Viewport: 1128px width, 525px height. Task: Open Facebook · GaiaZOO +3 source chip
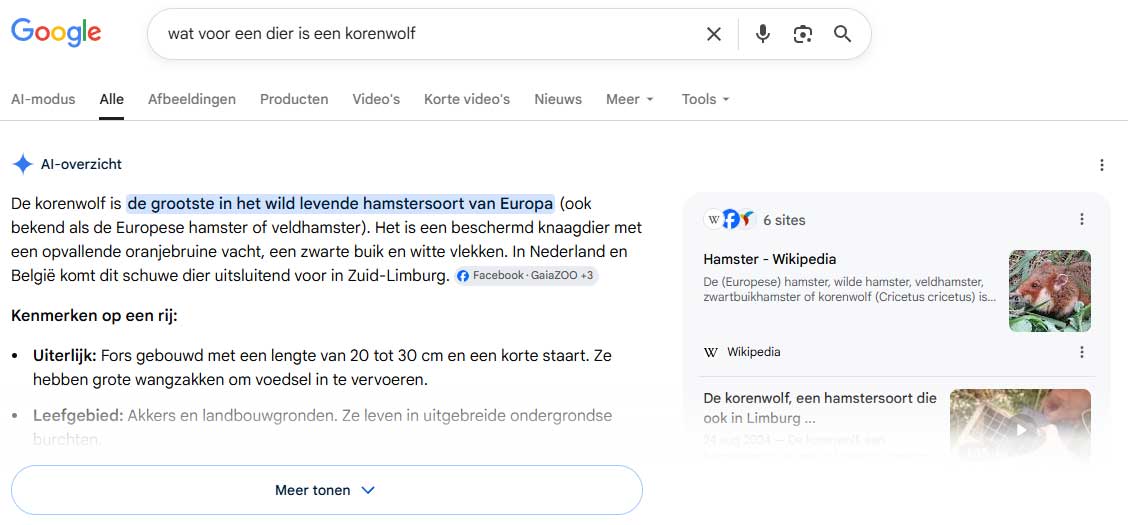pos(526,276)
